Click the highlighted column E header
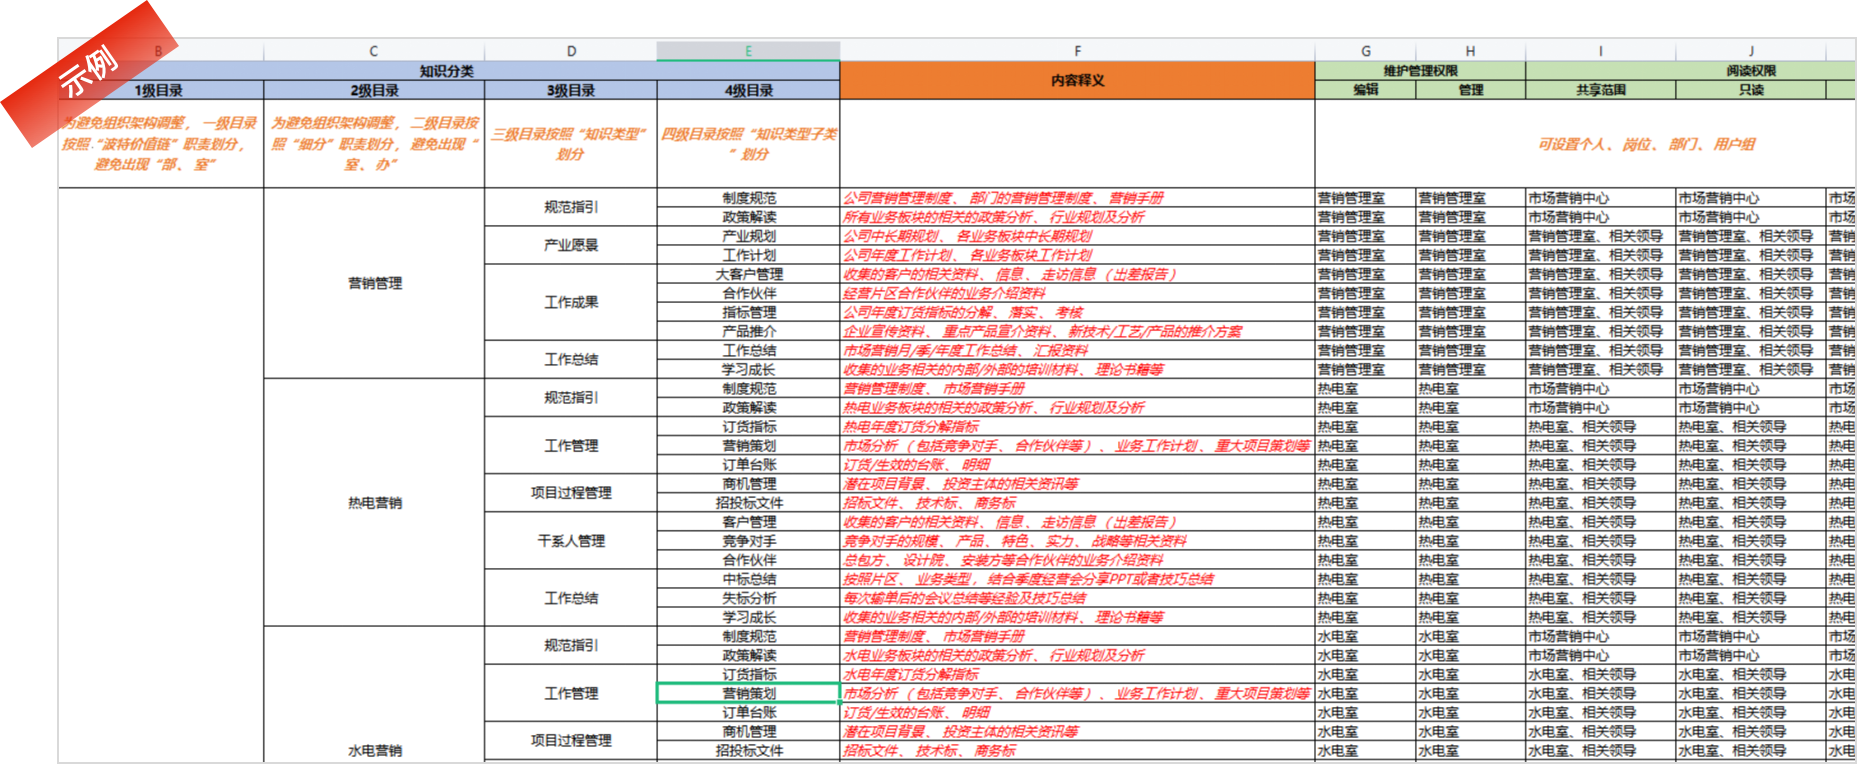Image resolution: width=1858 pixels, height=764 pixels. [748, 51]
